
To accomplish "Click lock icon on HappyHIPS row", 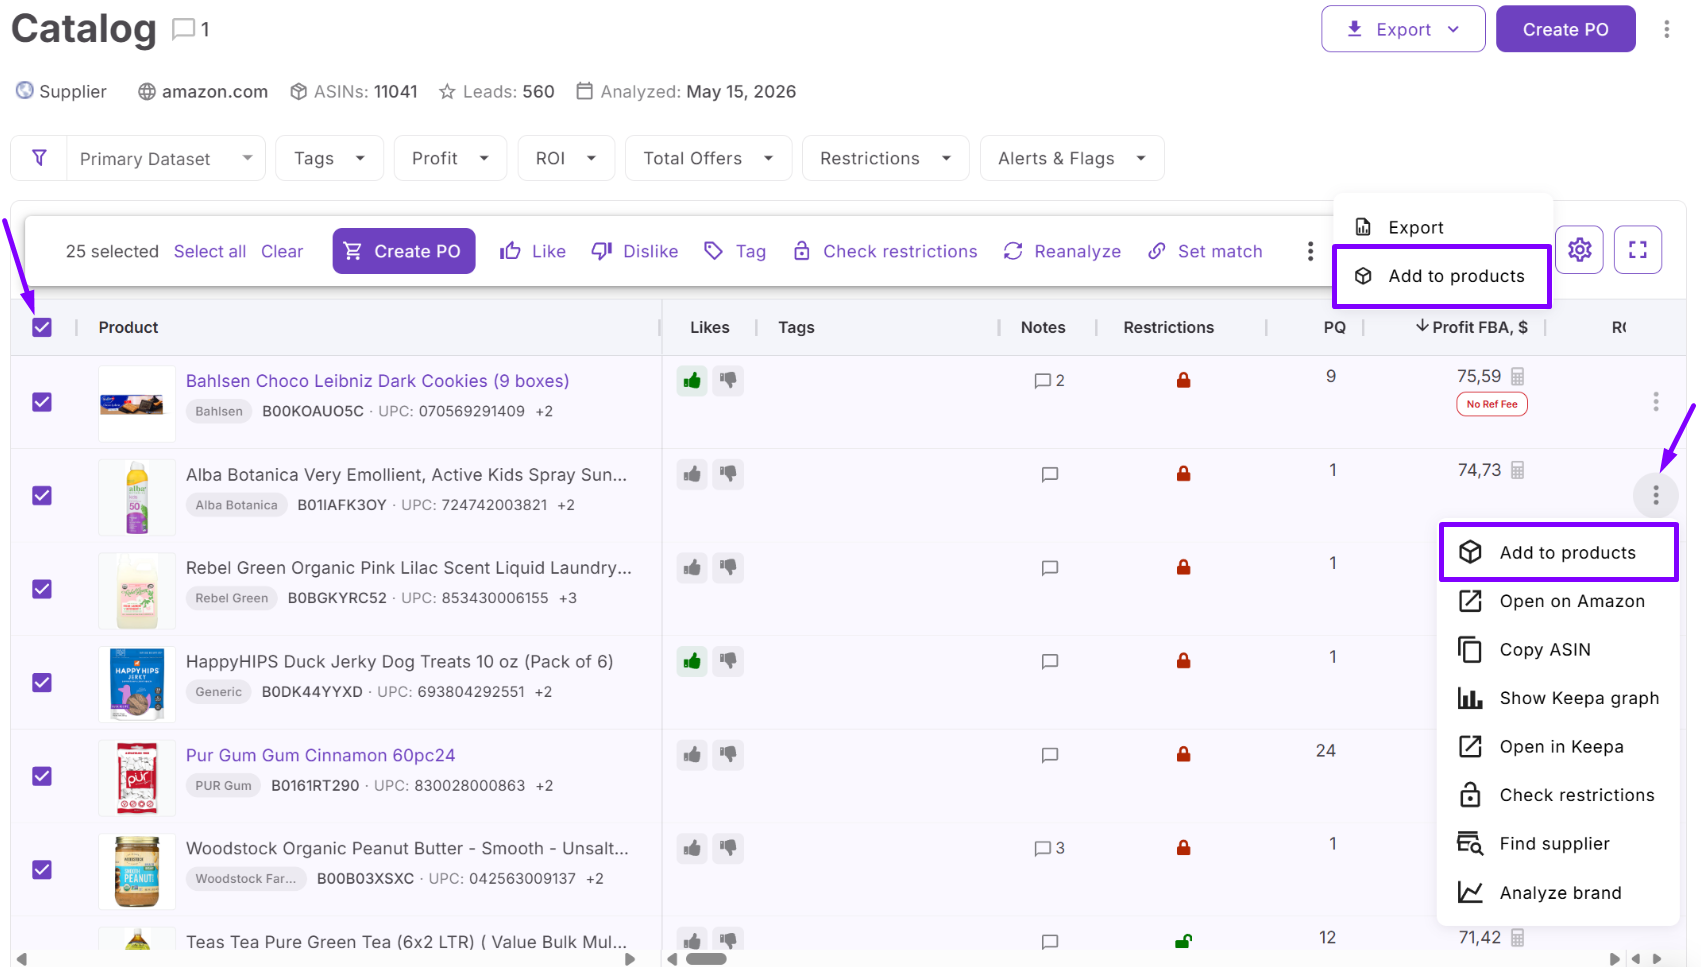I will click(1183, 661).
